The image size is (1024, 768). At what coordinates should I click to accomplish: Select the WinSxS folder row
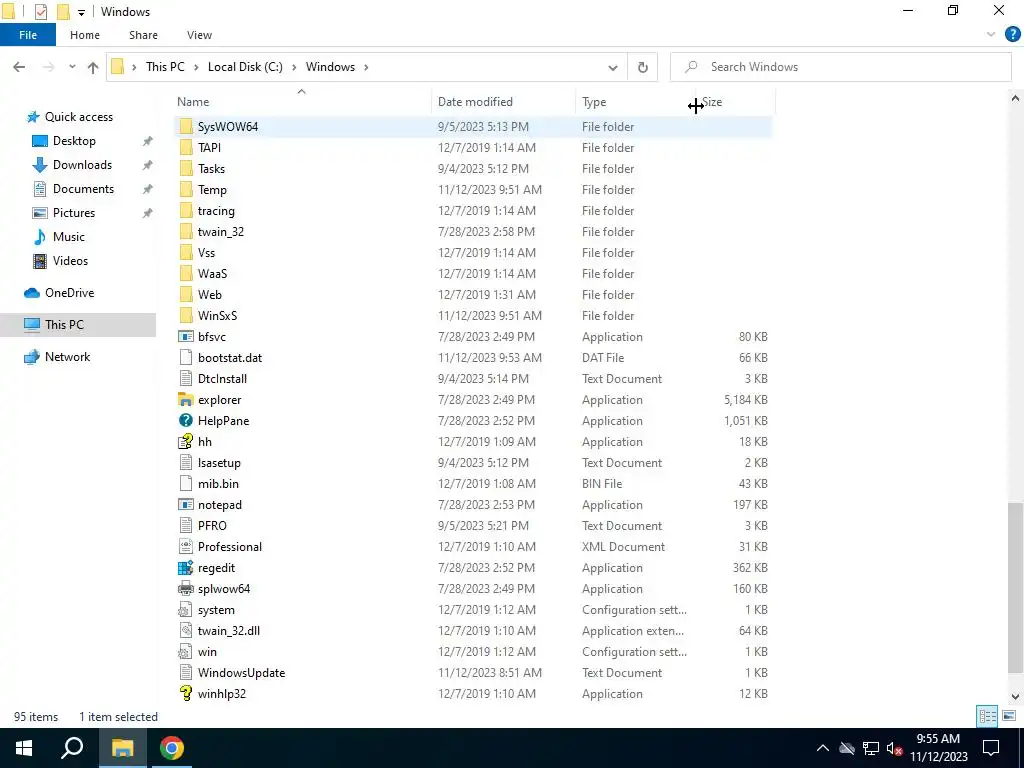tap(473, 315)
